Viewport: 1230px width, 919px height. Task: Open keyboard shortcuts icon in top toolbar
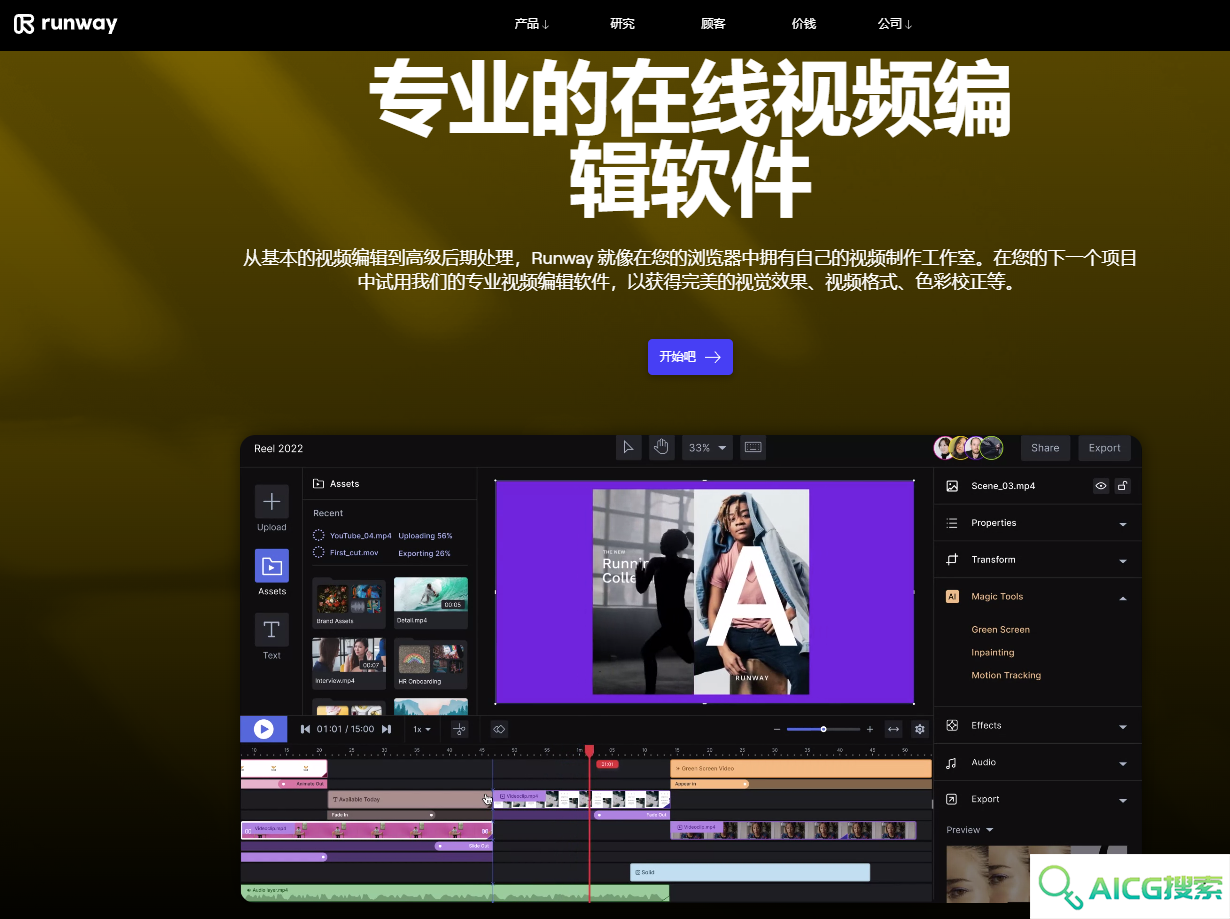(753, 448)
